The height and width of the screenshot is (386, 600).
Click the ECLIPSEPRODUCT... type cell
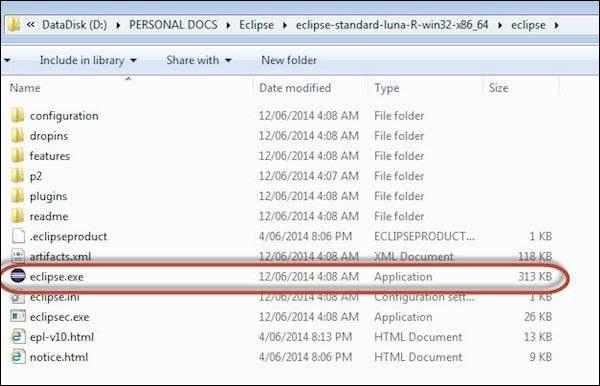(424, 236)
